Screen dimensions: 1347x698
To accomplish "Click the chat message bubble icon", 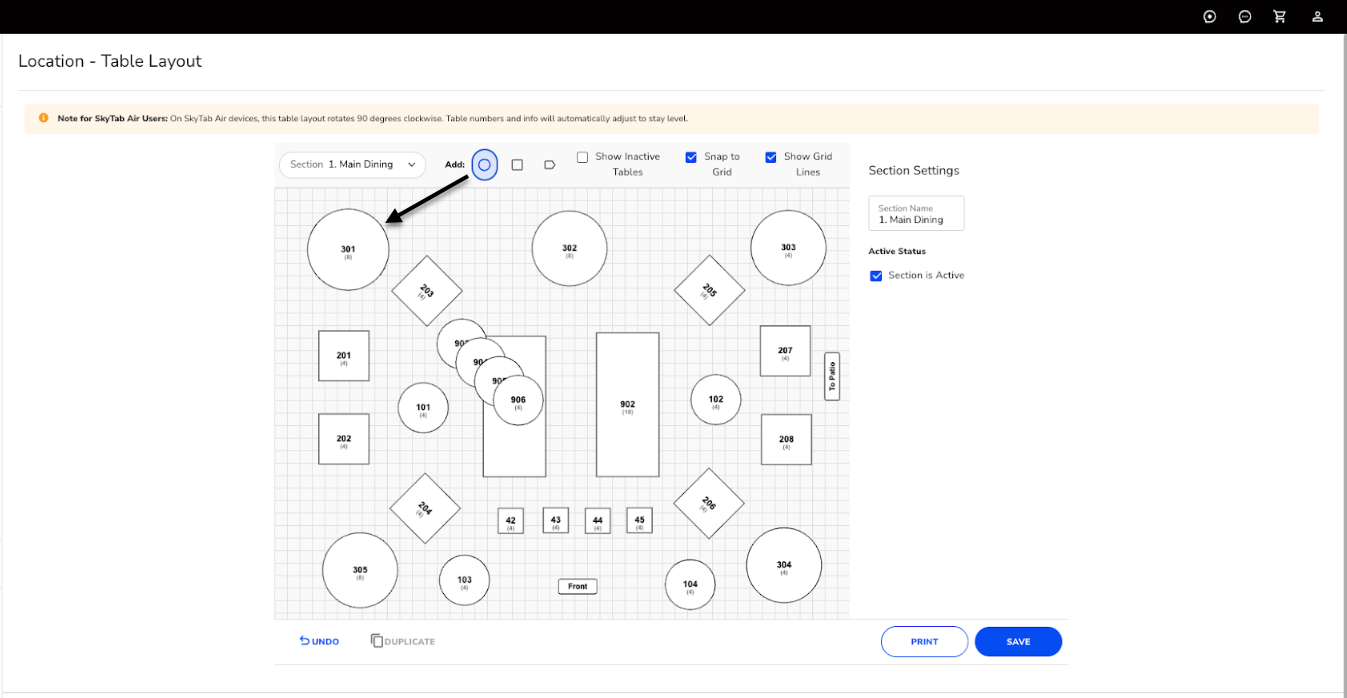I will (x=1245, y=17).
